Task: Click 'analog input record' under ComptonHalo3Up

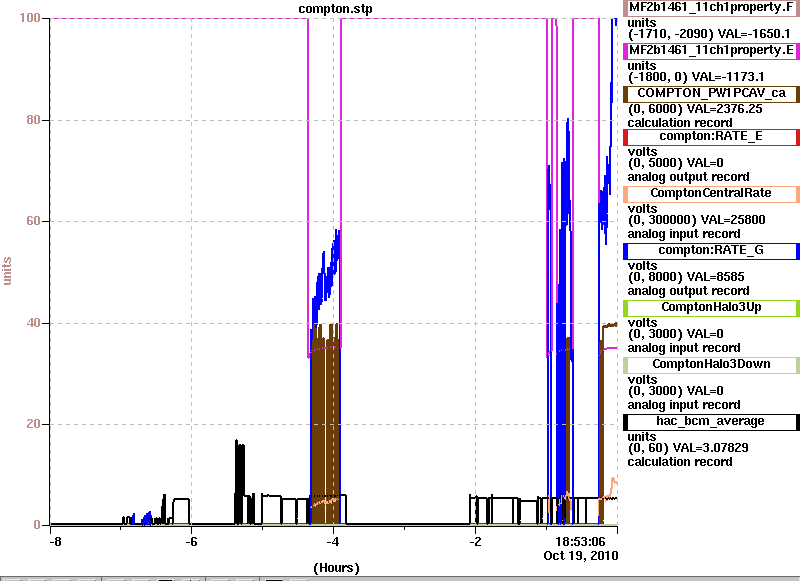Action: (684, 348)
